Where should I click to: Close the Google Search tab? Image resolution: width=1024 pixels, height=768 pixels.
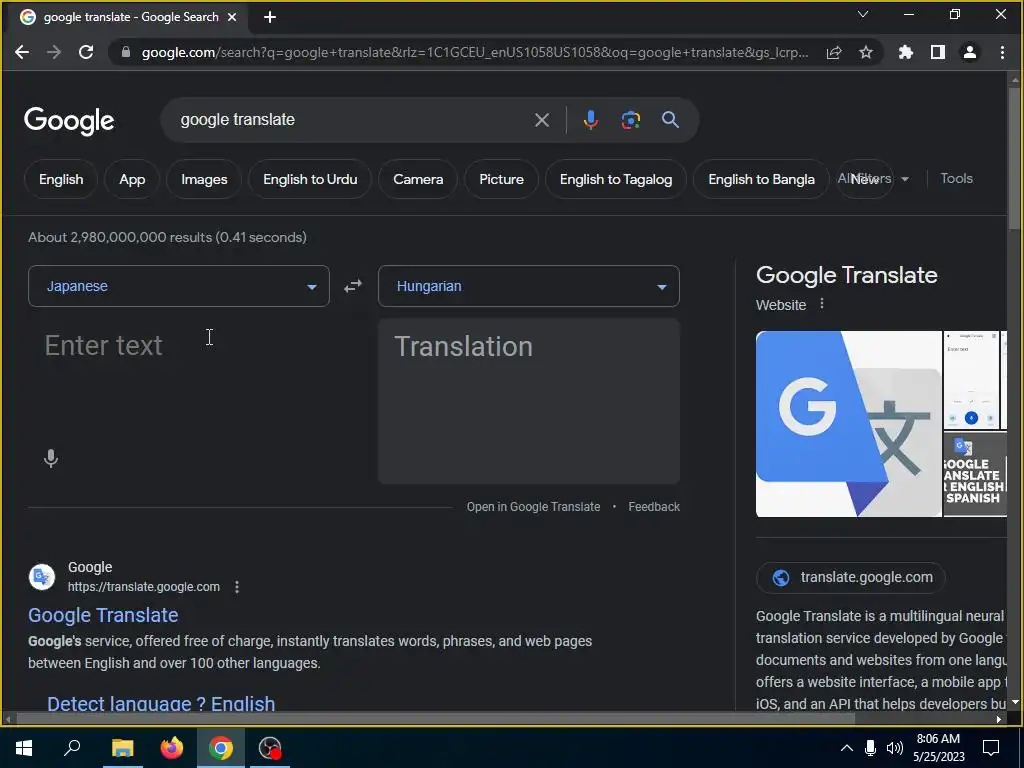(232, 18)
